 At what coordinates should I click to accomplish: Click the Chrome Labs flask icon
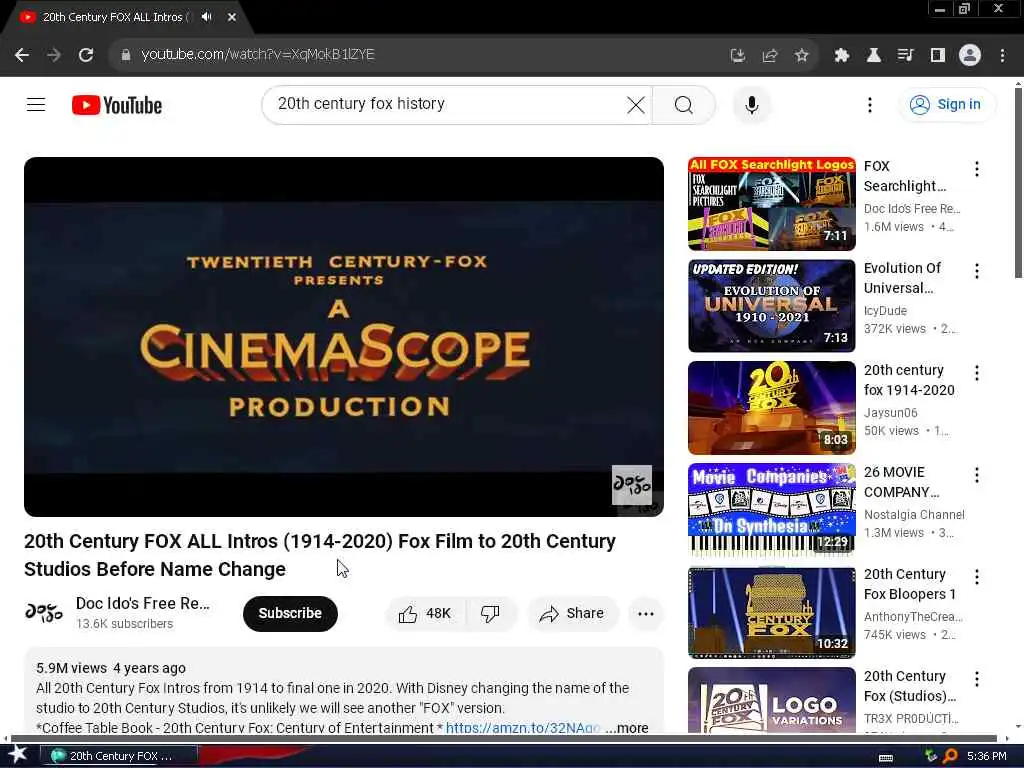[873, 56]
